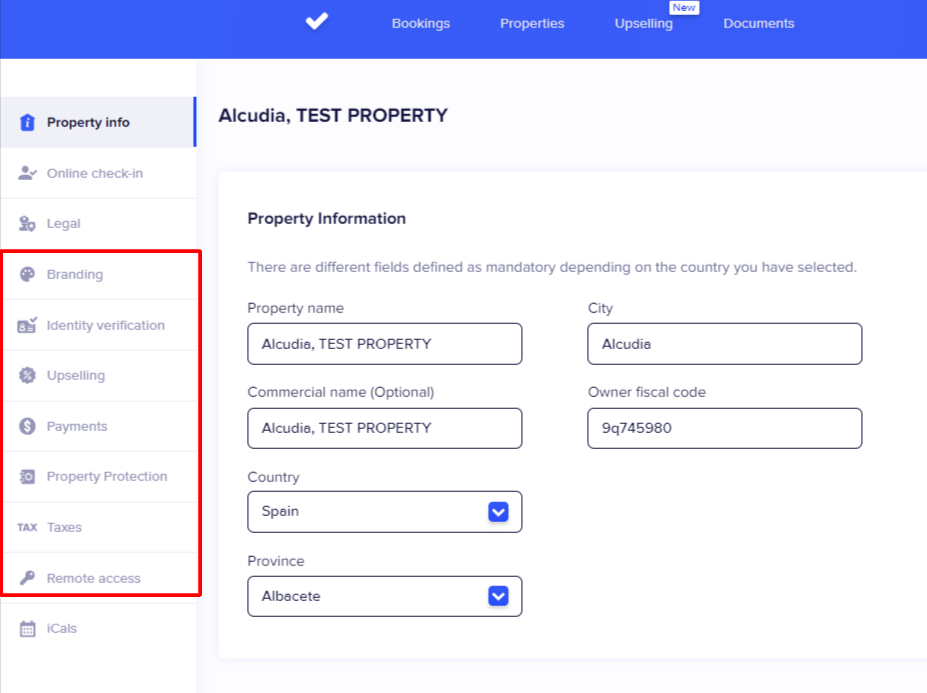Open the Documents navigation link

pos(759,23)
